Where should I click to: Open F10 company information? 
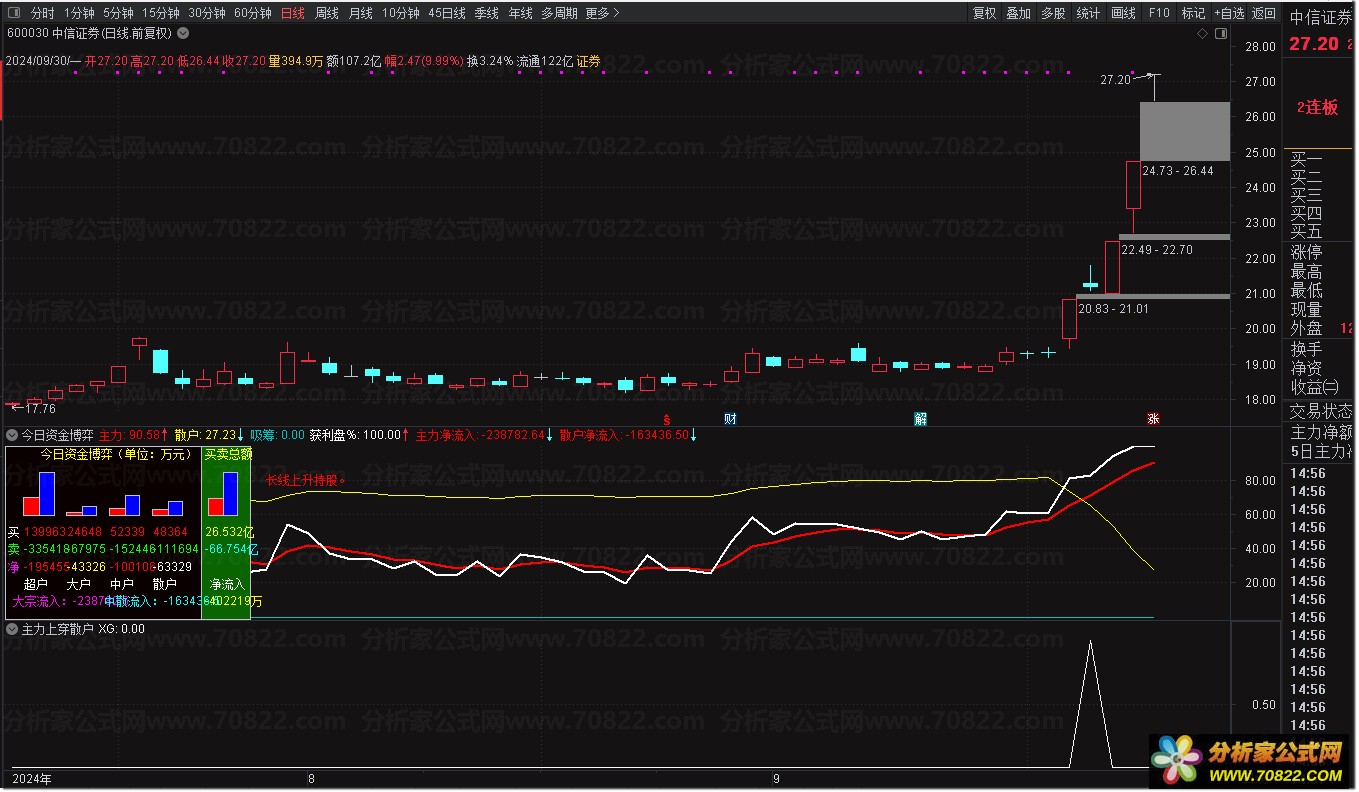[1159, 13]
